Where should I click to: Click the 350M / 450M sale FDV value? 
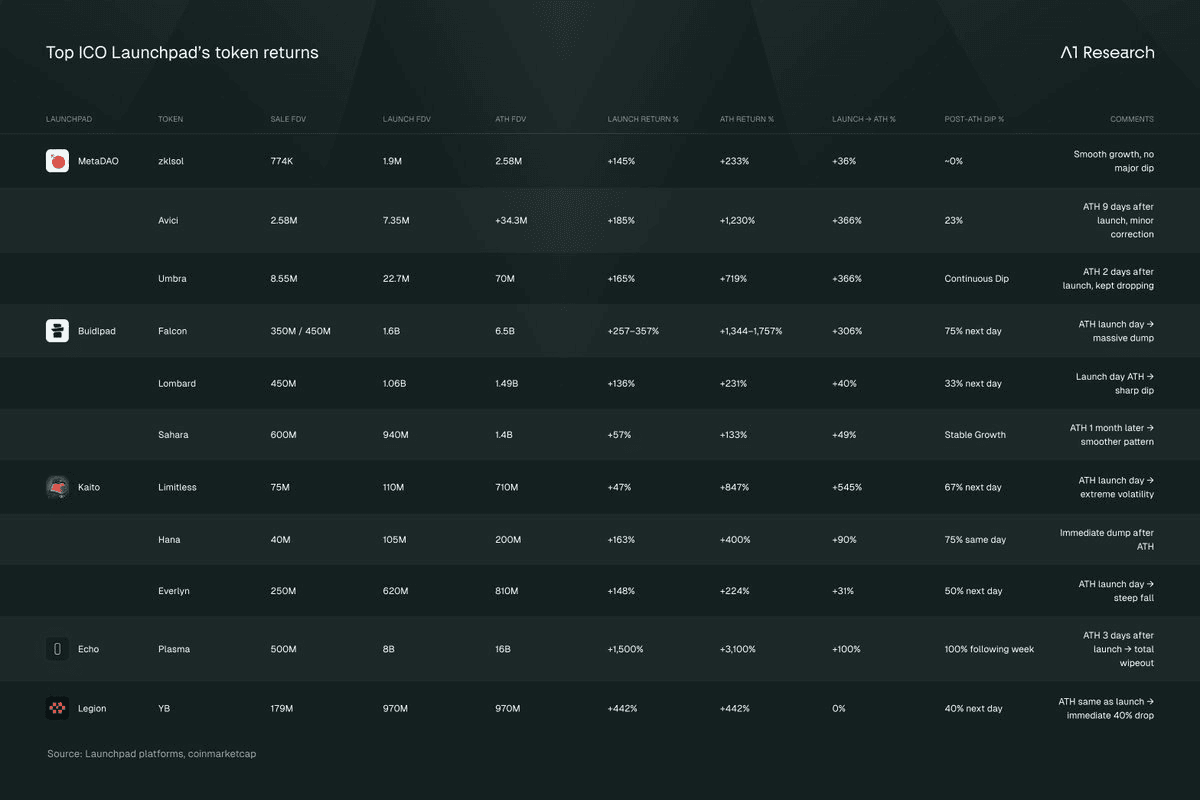tap(300, 331)
